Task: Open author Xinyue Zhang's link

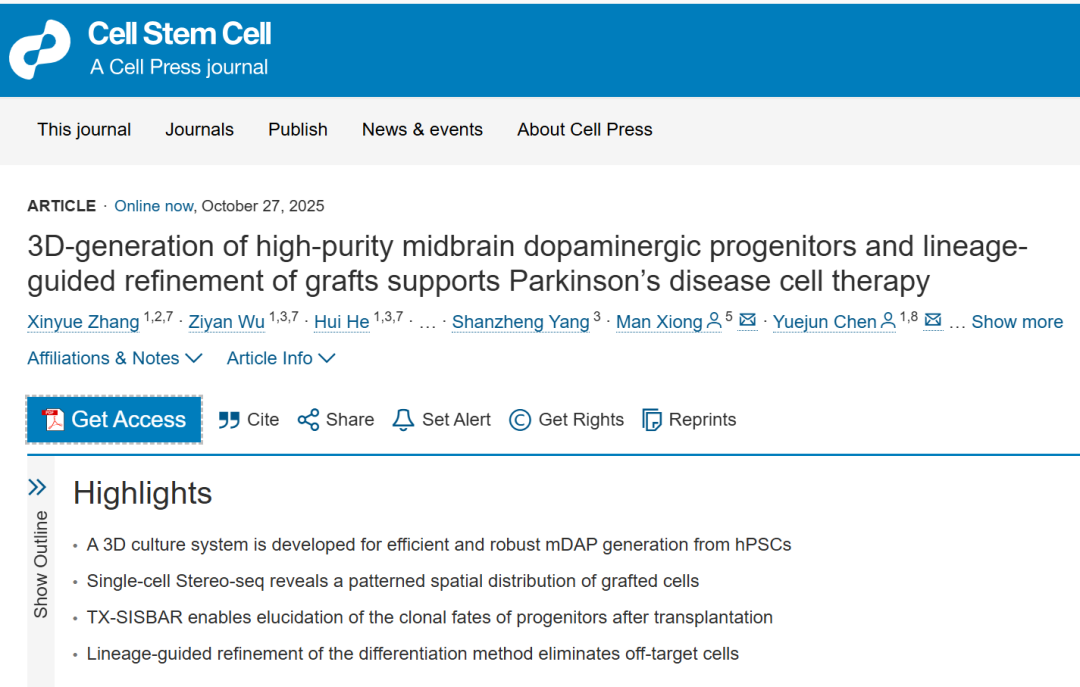Action: coord(83,322)
